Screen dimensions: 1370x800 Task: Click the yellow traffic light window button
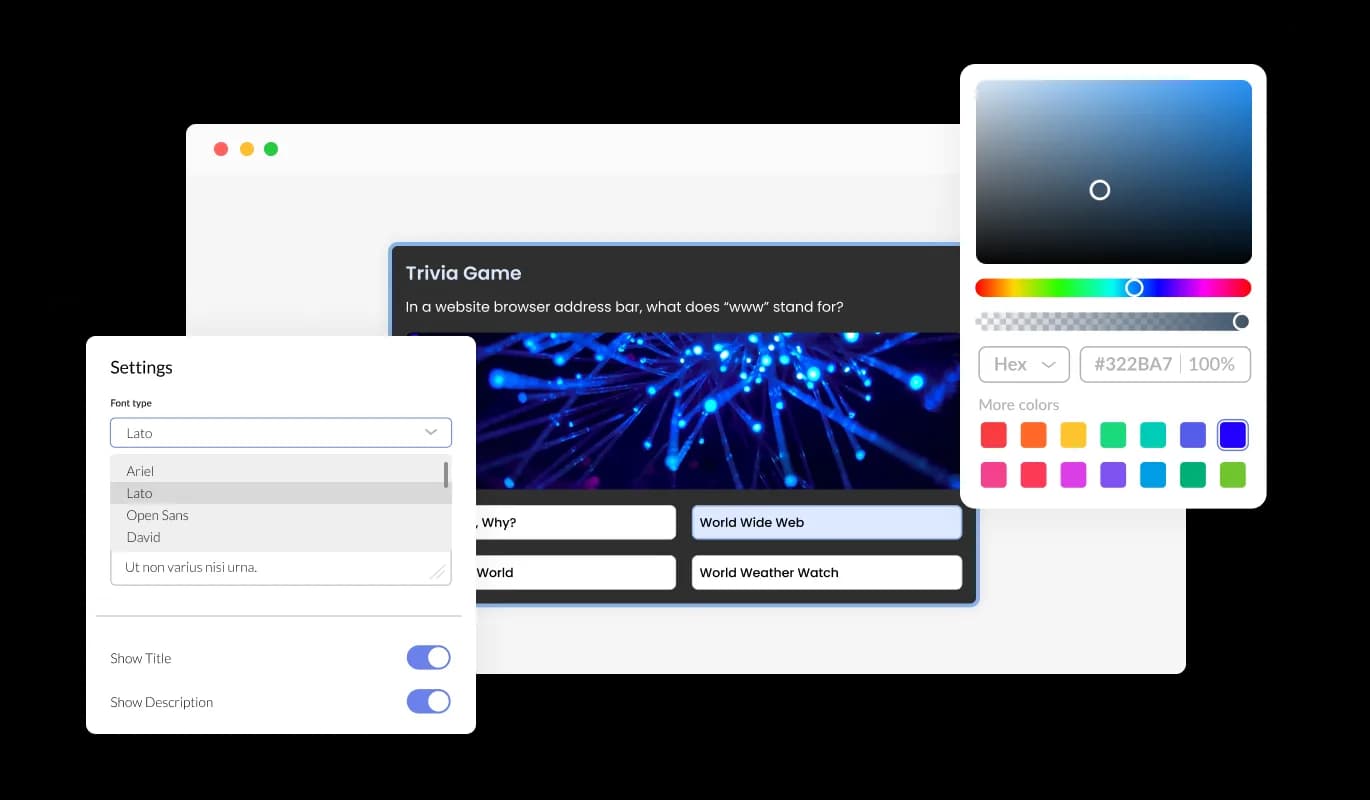click(x=246, y=148)
